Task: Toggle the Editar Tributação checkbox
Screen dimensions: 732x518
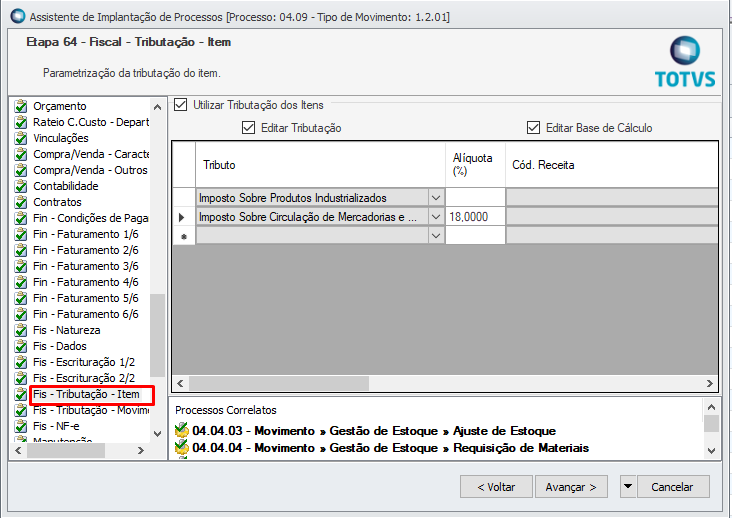Action: (248, 127)
